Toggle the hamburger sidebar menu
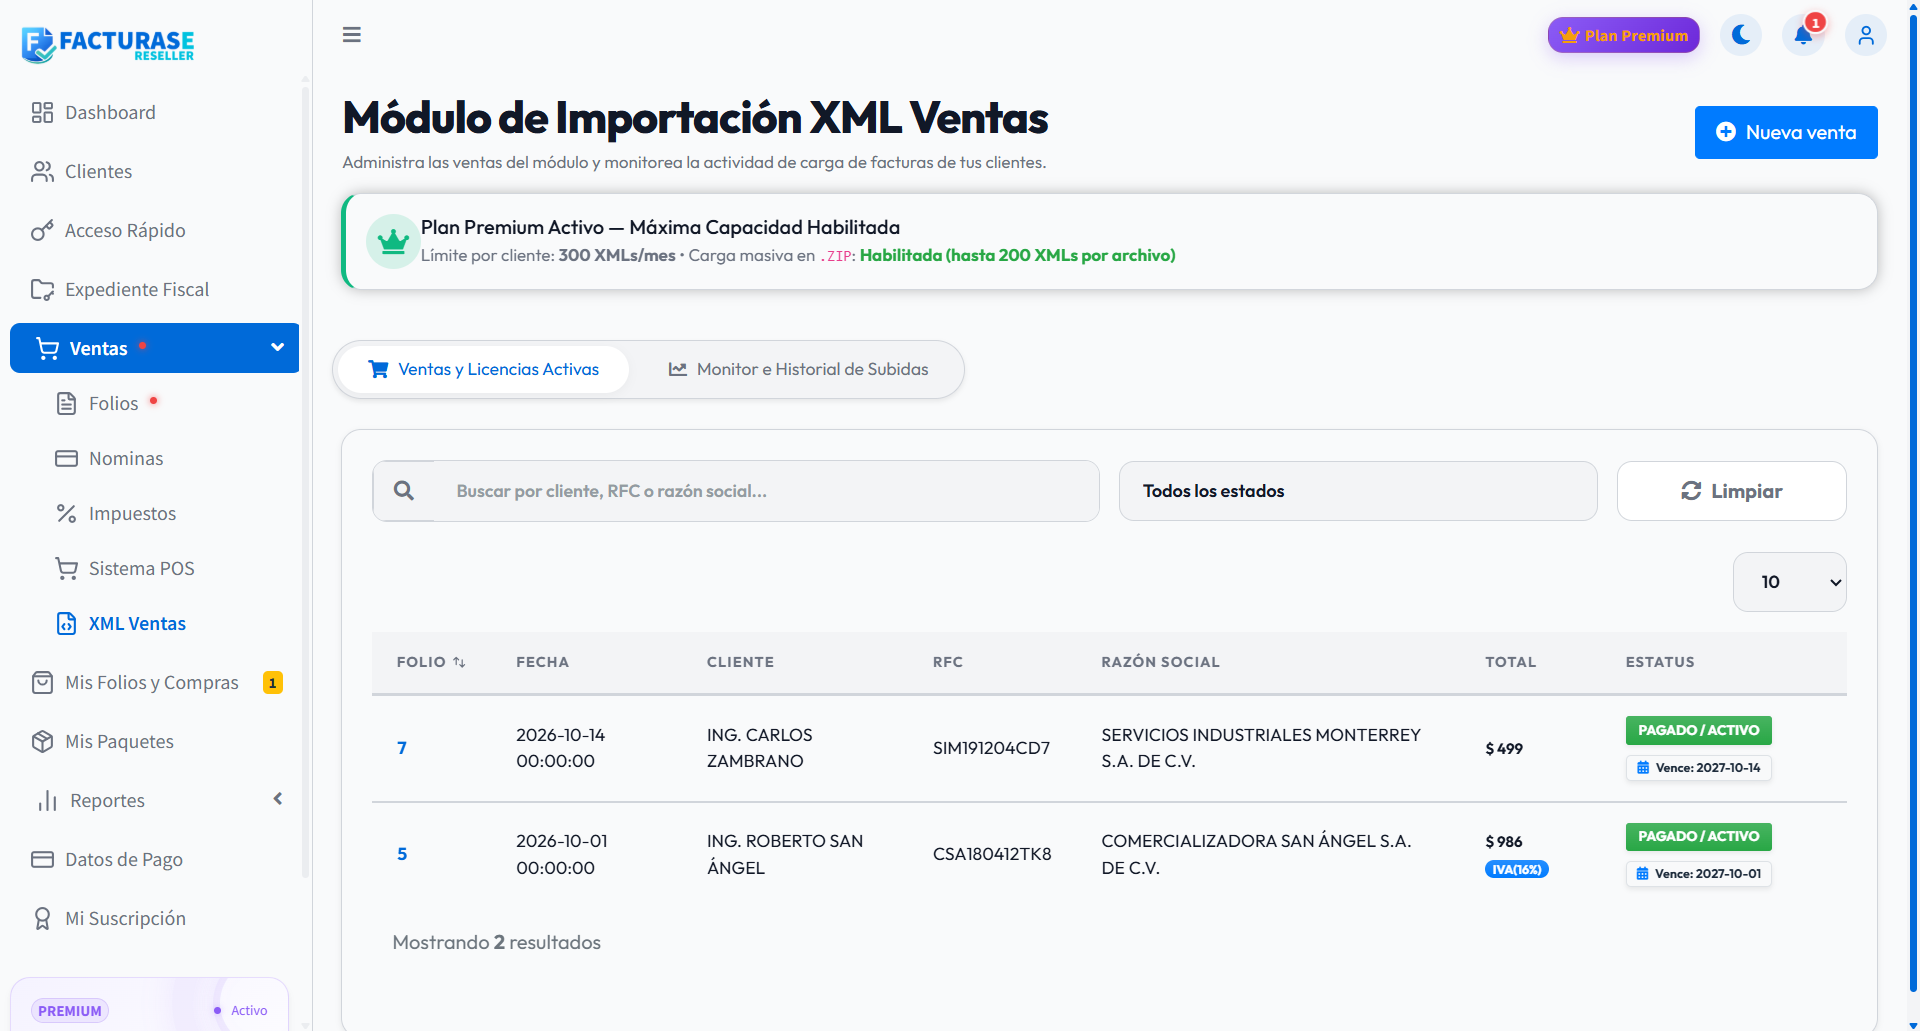 pos(351,35)
